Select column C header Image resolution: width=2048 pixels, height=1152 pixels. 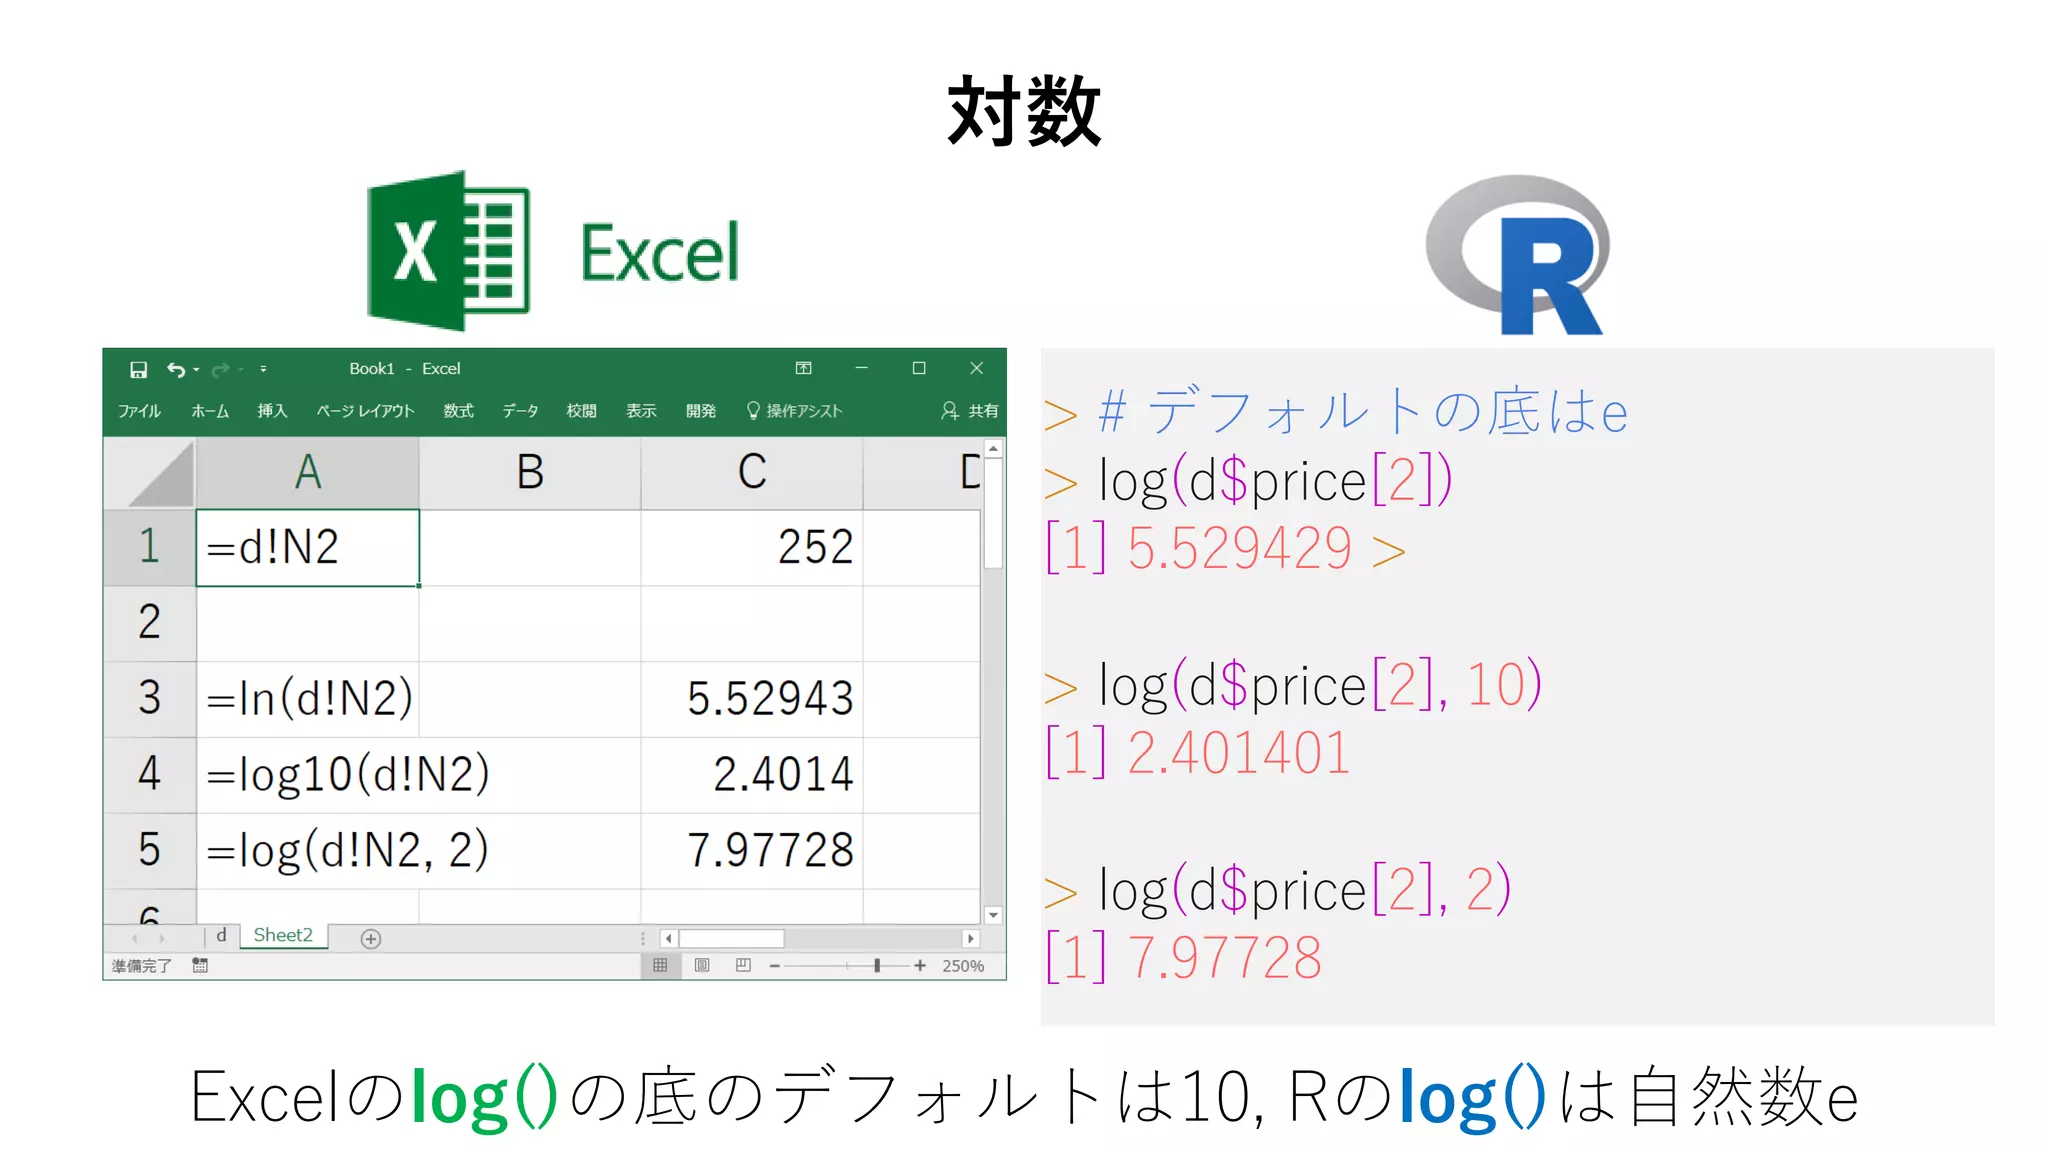[x=752, y=473]
